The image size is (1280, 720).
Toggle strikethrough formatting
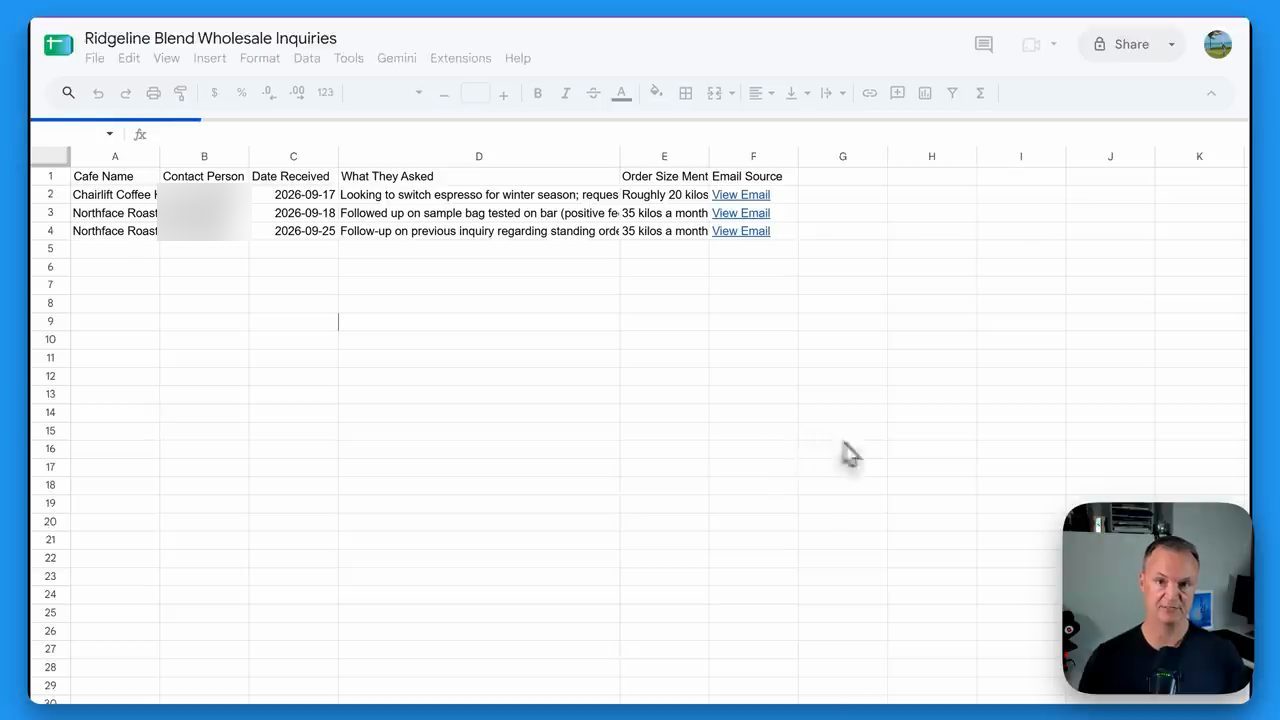point(594,93)
